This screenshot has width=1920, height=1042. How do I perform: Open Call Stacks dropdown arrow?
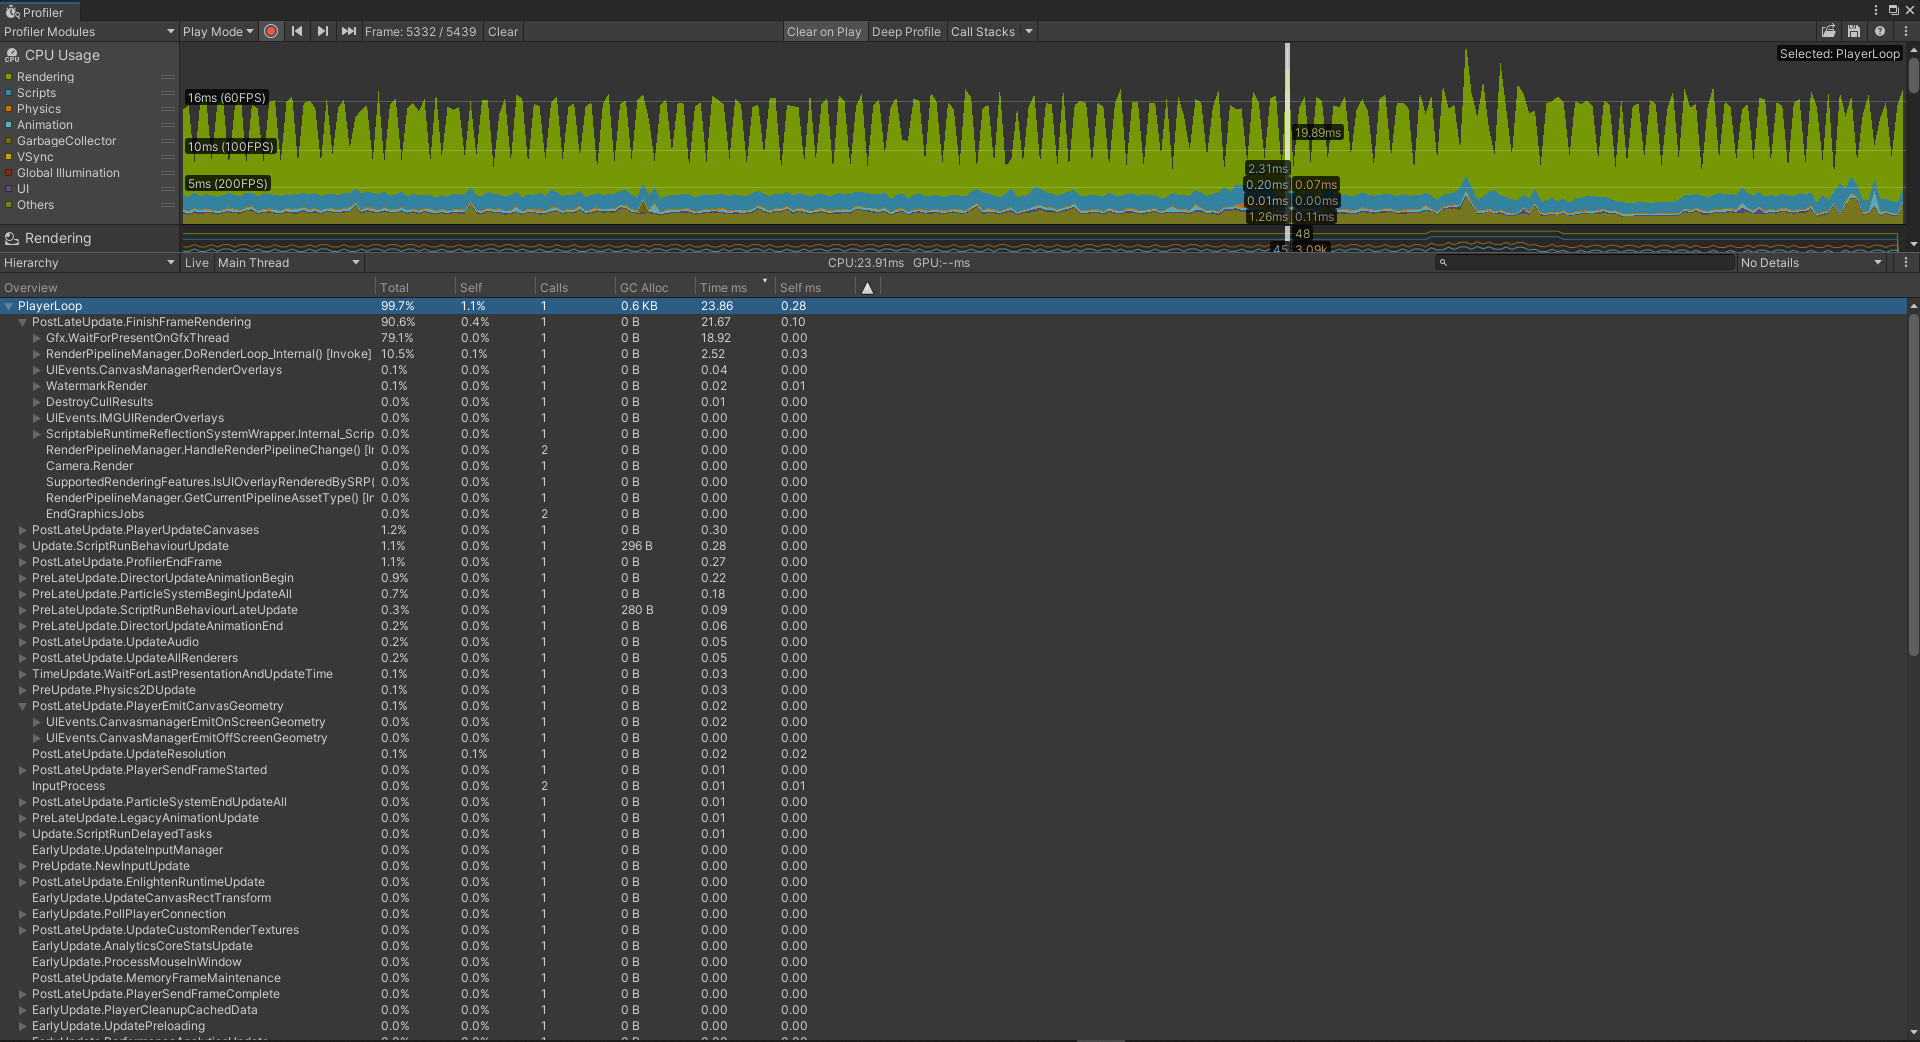1028,31
